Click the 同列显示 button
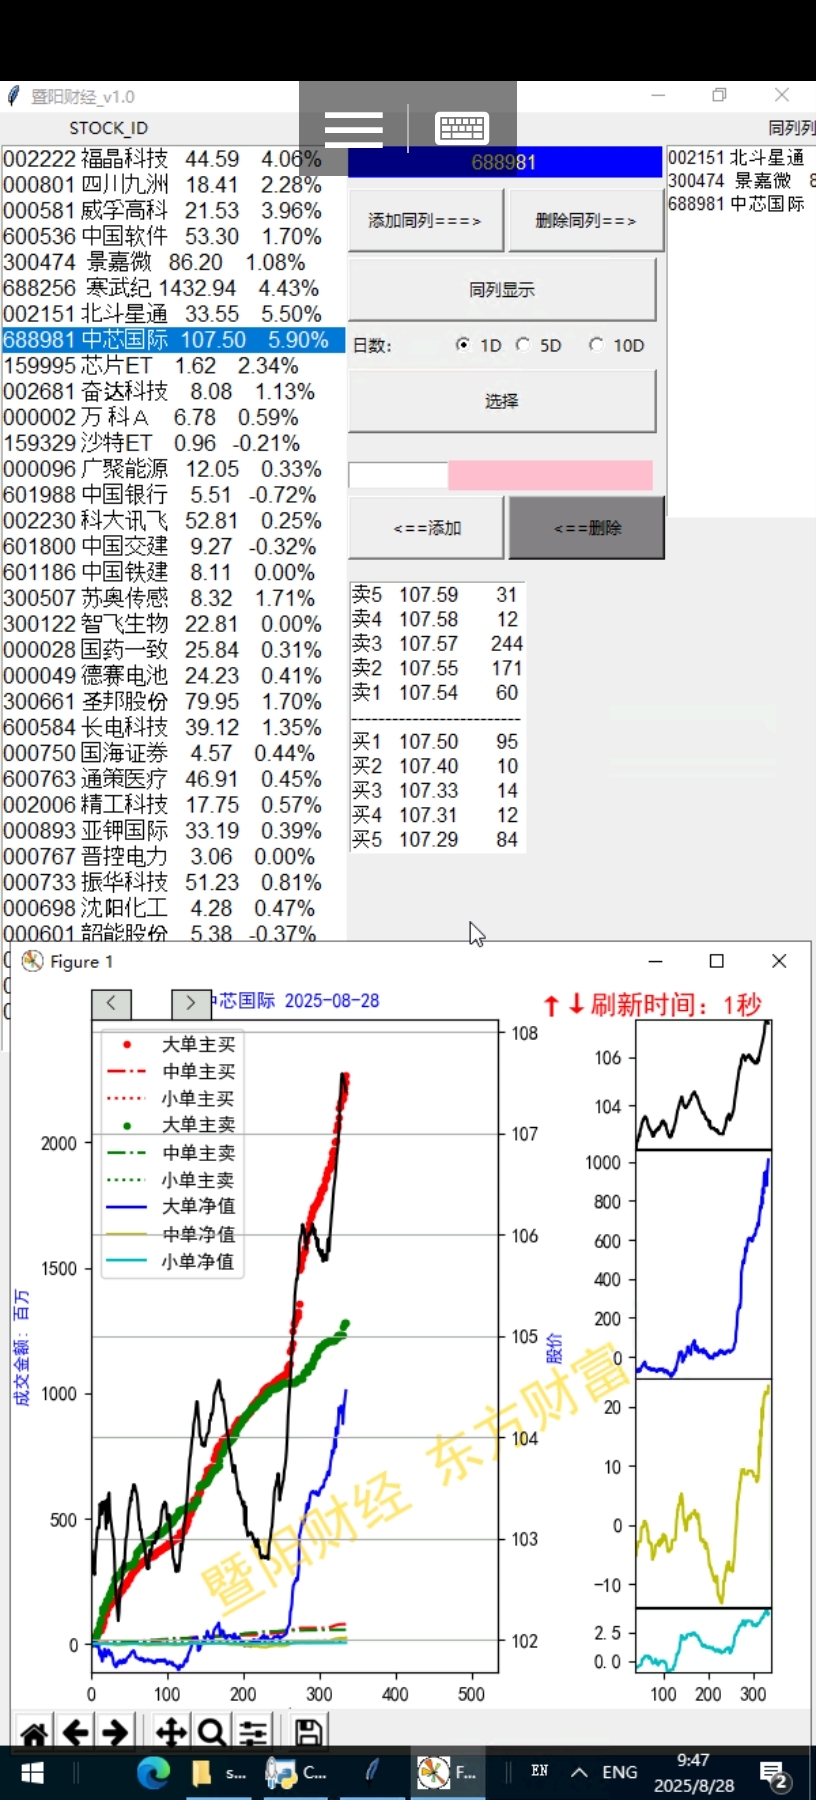Viewport: 816px width, 1800px height. 502,289
